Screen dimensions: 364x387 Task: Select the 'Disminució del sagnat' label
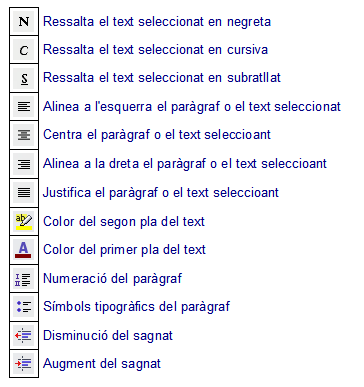click(x=108, y=336)
